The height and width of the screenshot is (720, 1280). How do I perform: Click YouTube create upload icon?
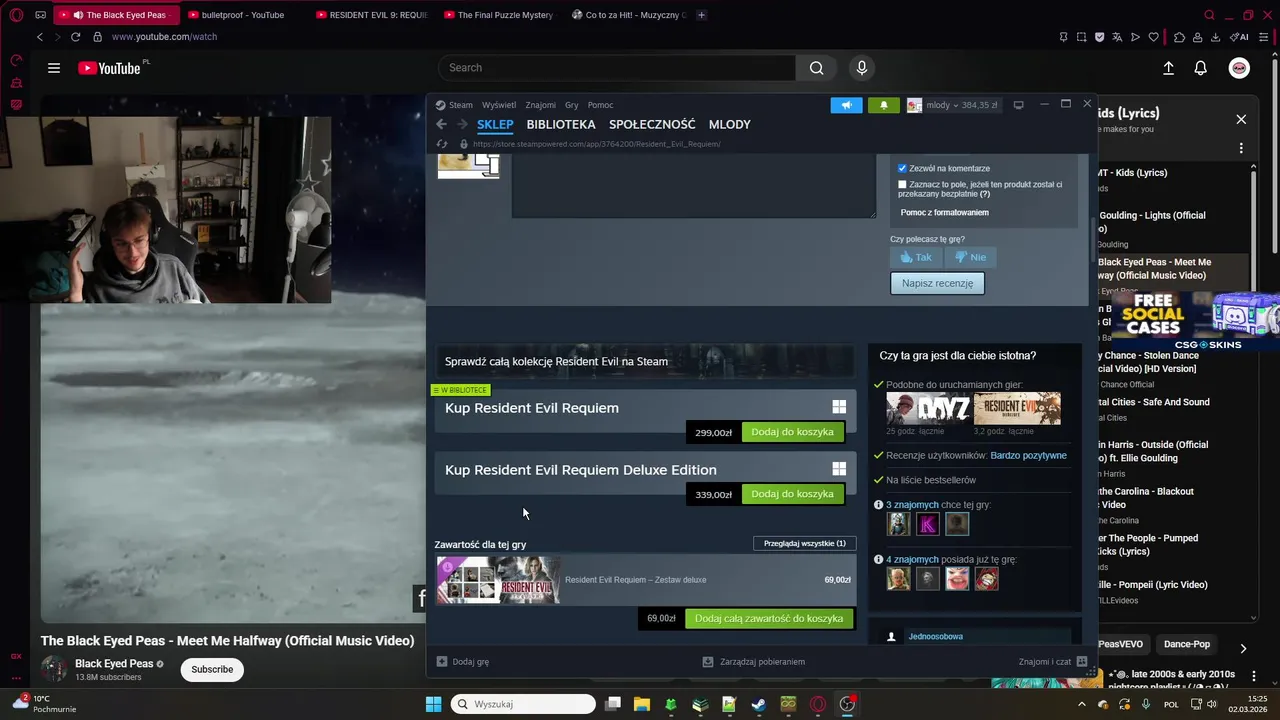click(x=1168, y=68)
